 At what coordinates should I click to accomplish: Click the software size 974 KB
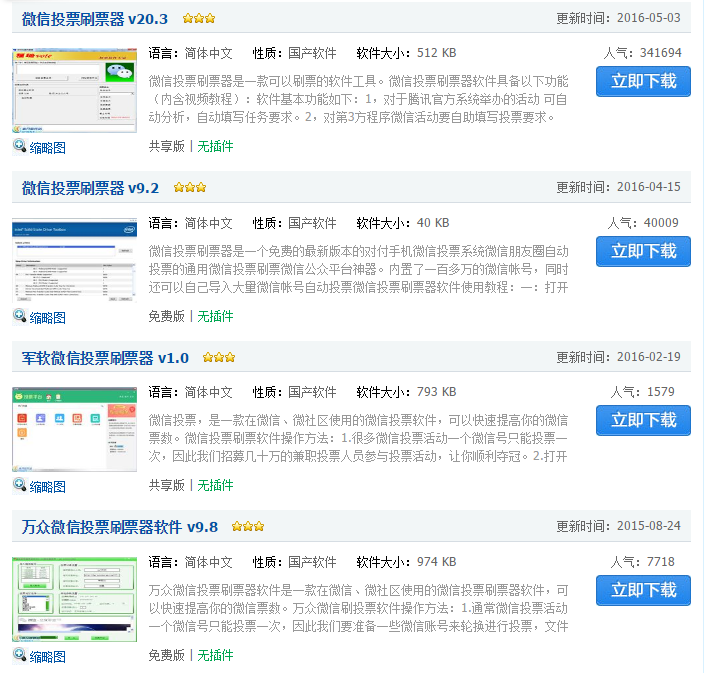click(x=436, y=562)
